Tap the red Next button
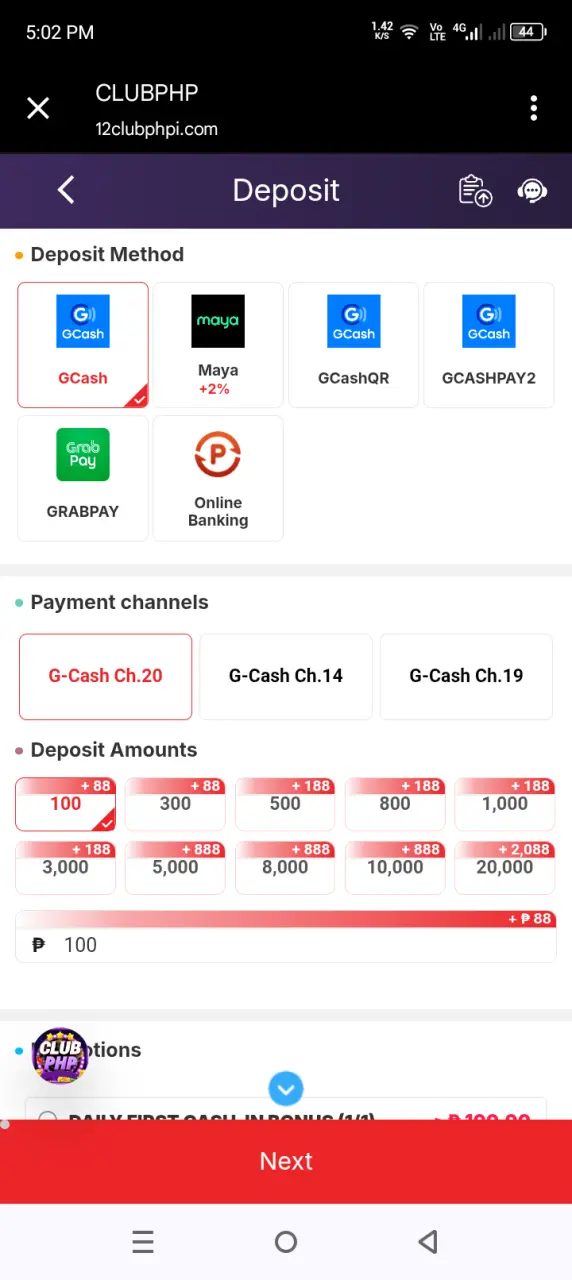The image size is (572, 1280). click(x=286, y=1161)
